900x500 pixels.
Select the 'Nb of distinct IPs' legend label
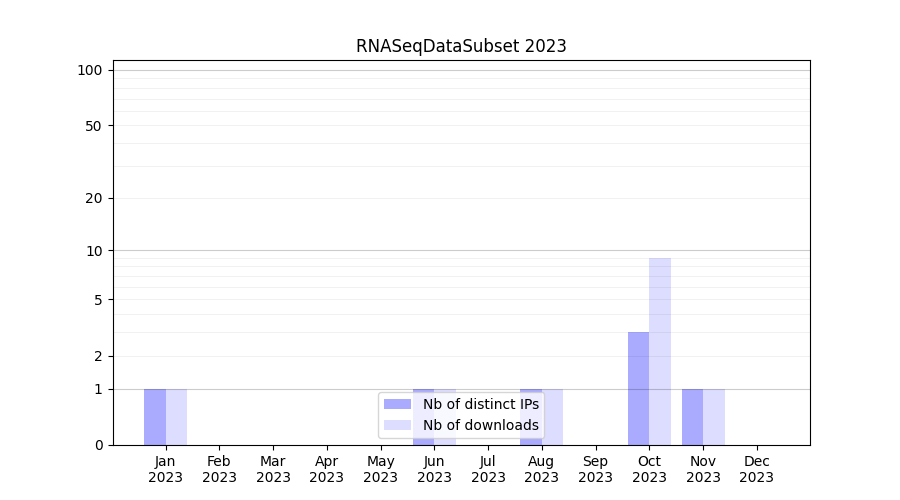[x=480, y=404]
